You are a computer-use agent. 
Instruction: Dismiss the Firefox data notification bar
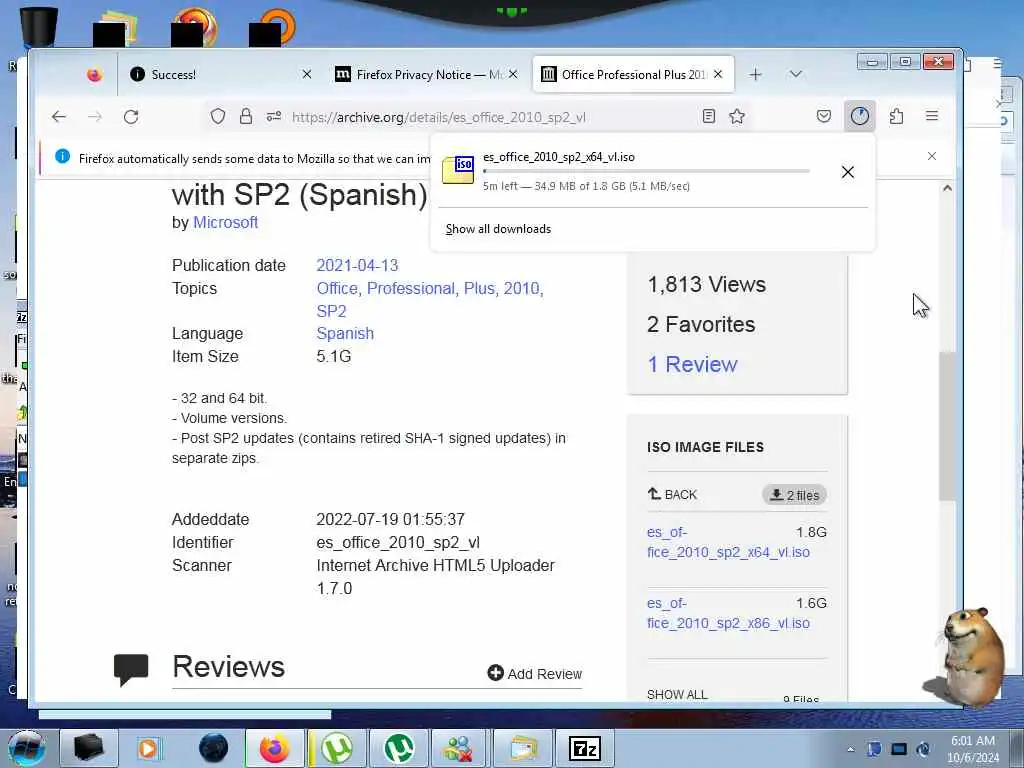click(932, 156)
